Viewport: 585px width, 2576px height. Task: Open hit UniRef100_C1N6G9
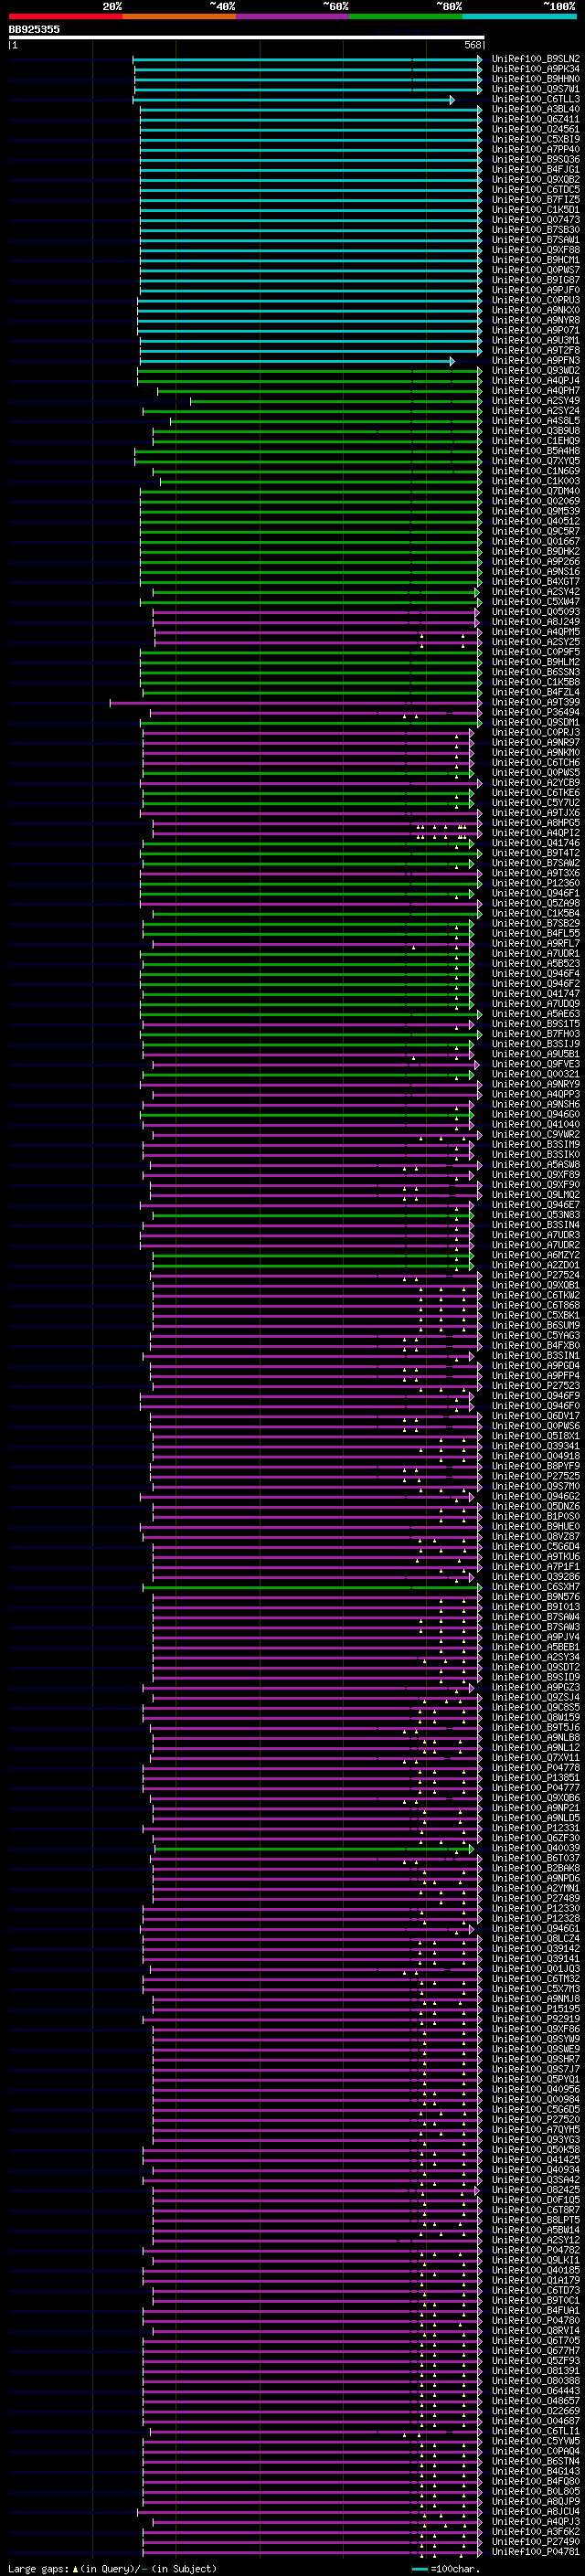[535, 471]
